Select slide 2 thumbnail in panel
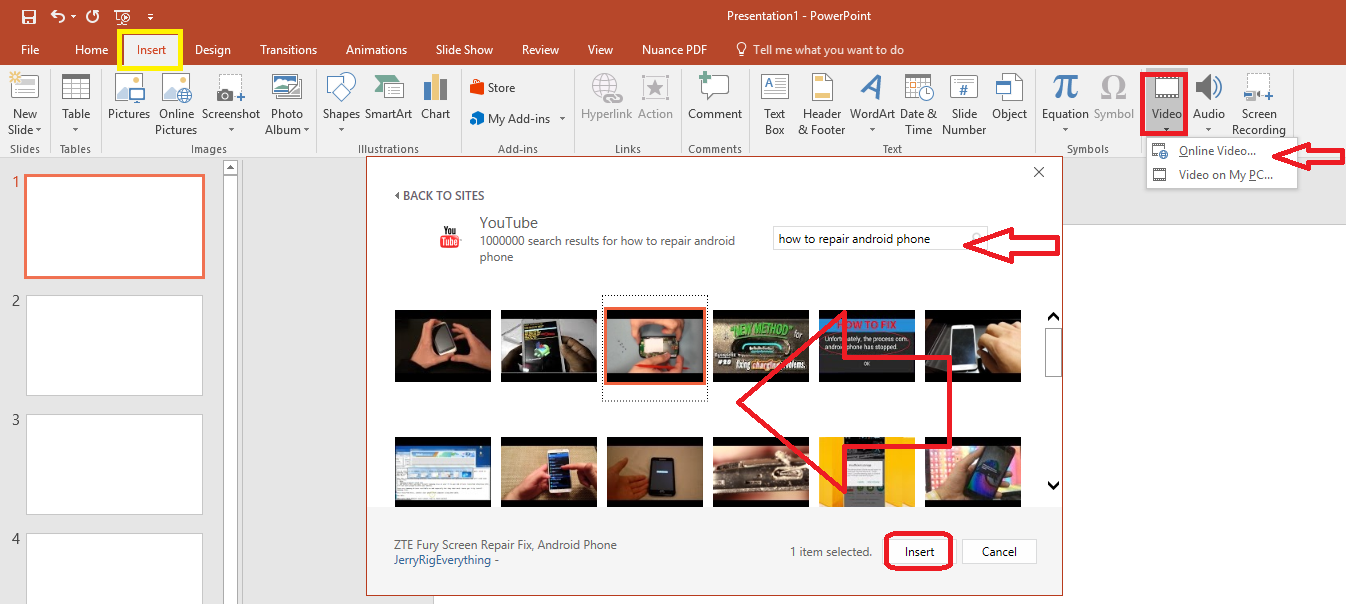The width and height of the screenshot is (1346, 604). point(114,345)
